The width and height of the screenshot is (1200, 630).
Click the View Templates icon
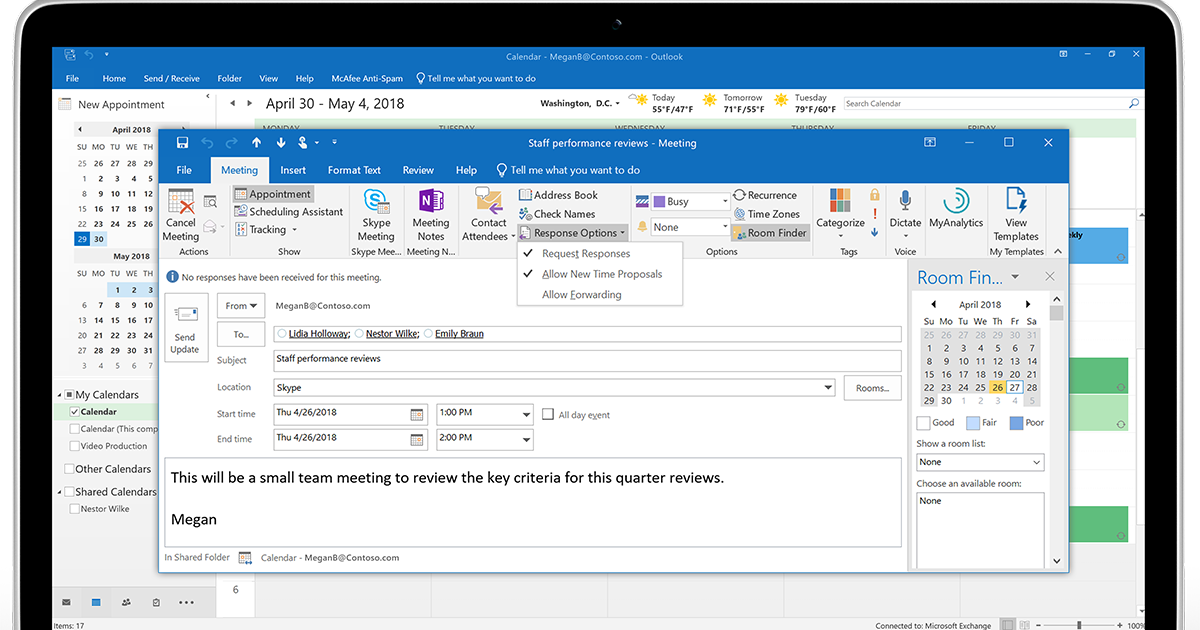1016,199
